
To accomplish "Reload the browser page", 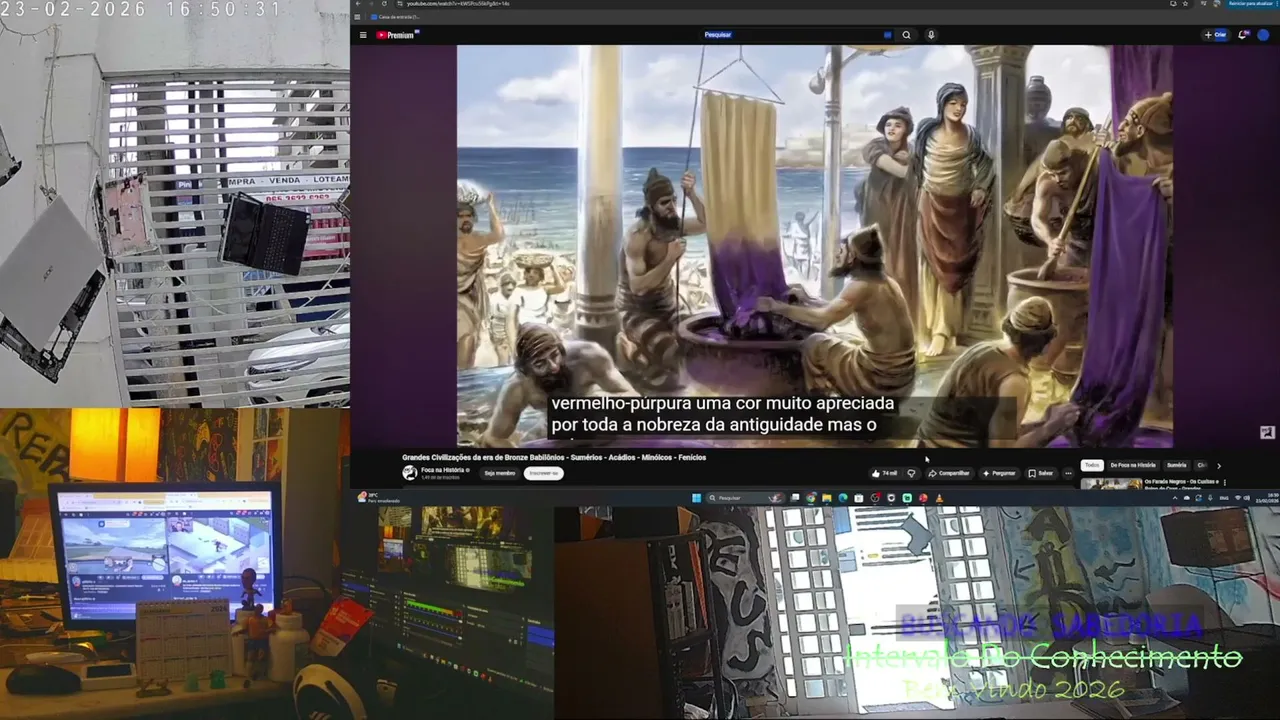I will 384,4.
